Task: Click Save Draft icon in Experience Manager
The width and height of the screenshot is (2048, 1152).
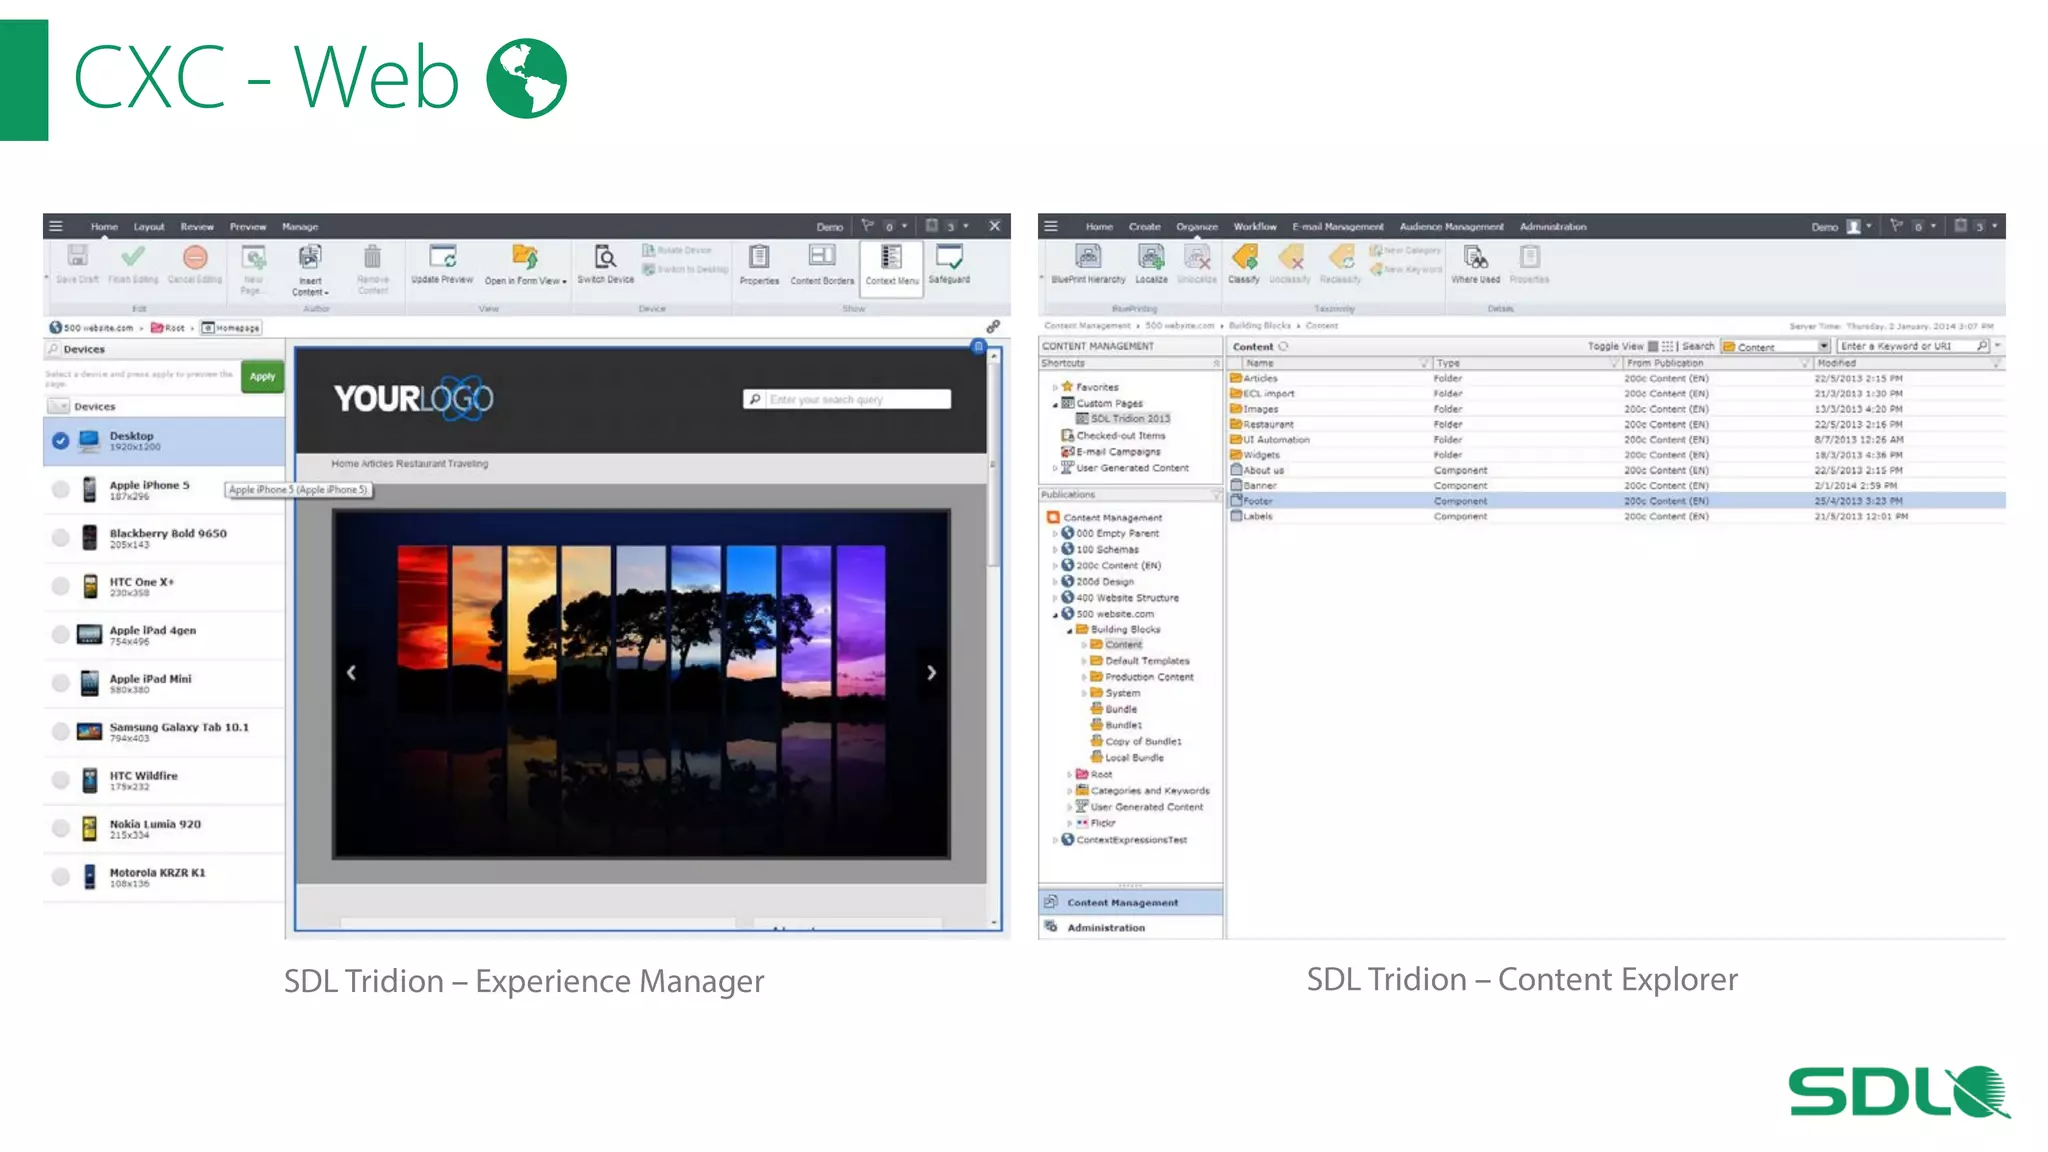Action: (77, 257)
